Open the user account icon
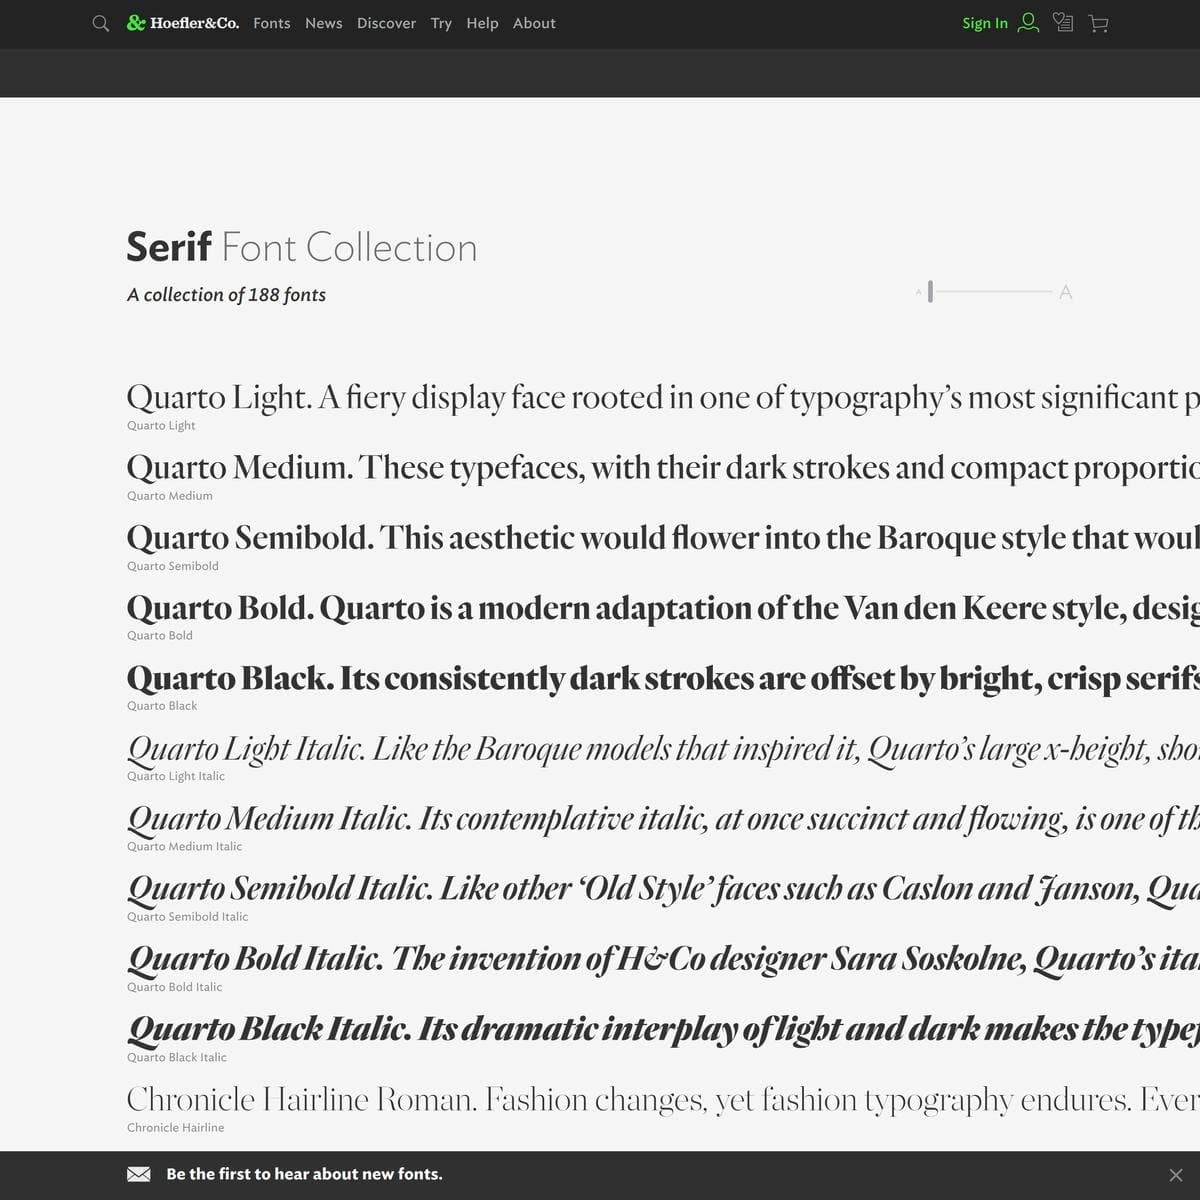This screenshot has height=1200, width=1200. [x=1027, y=23]
